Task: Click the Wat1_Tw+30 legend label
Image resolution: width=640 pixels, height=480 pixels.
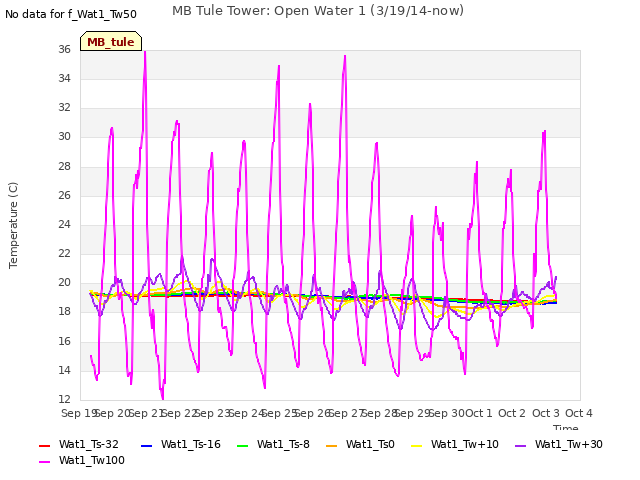Action: click(x=569, y=444)
